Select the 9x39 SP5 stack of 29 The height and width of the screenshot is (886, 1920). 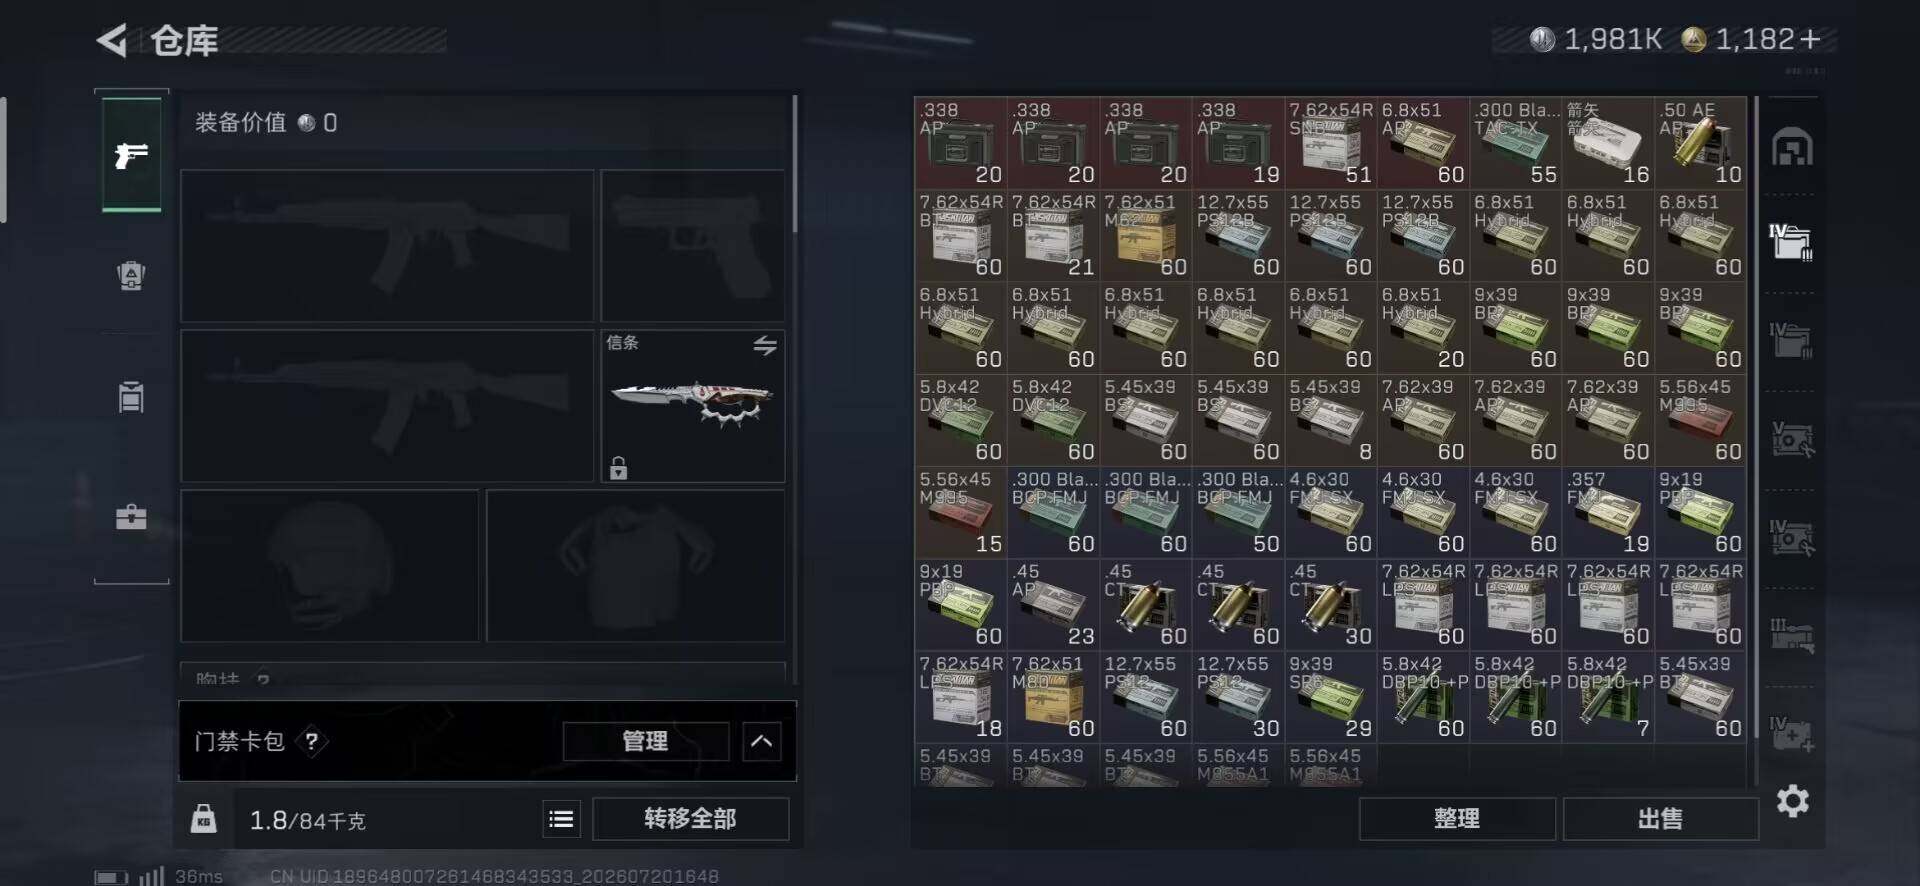coord(1331,698)
